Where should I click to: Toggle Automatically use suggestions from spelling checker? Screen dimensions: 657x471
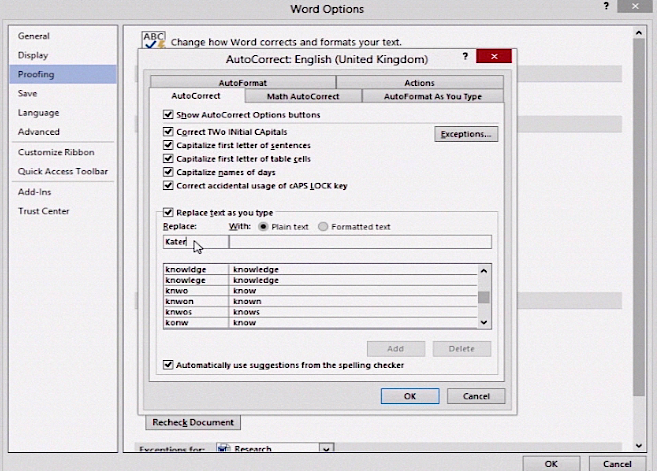168,365
